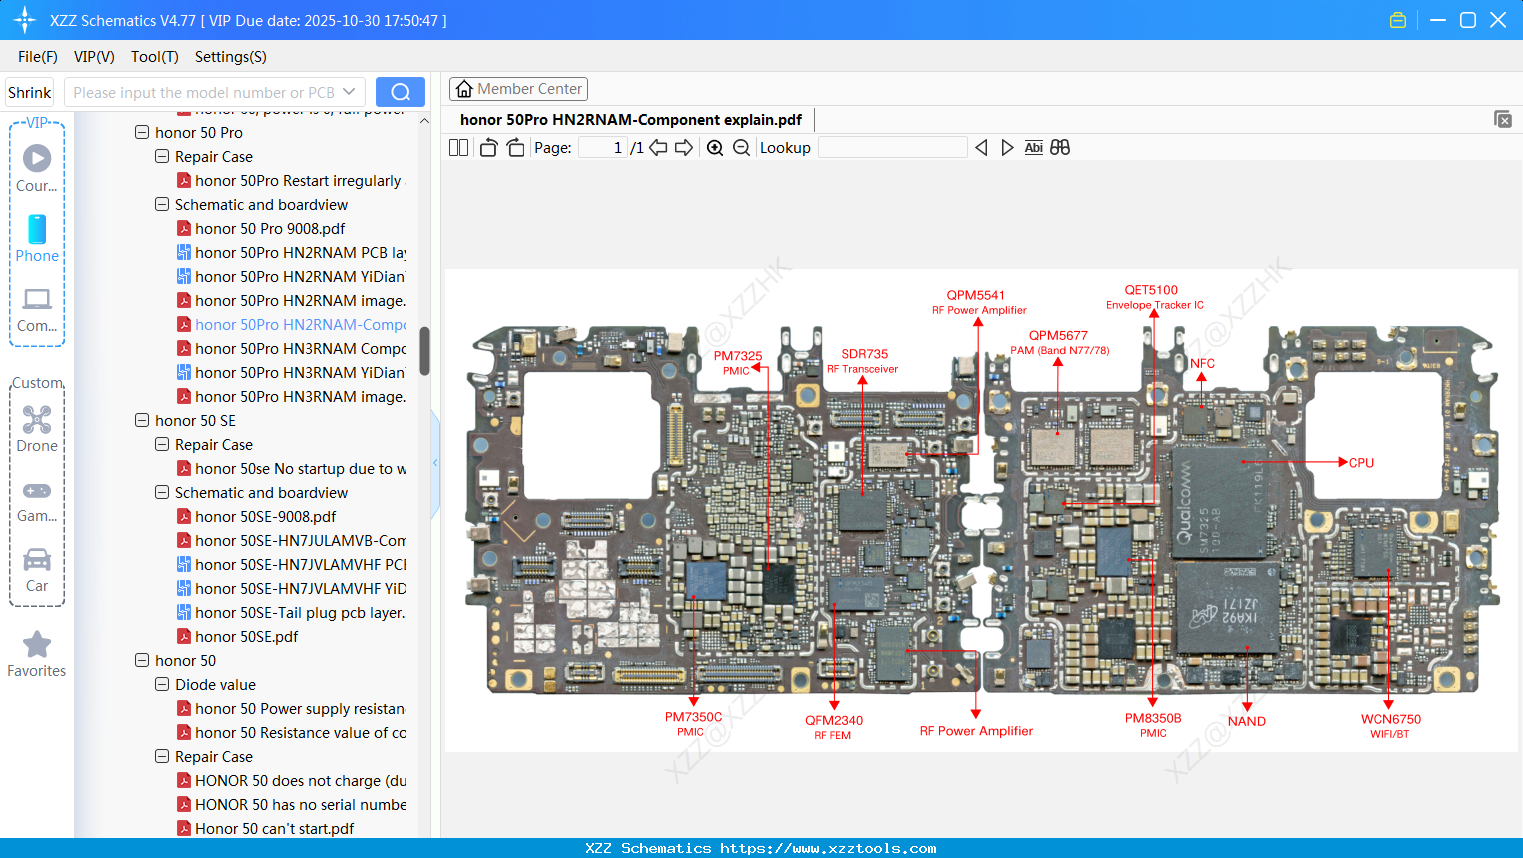Collapse the Diode value folder

point(162,684)
